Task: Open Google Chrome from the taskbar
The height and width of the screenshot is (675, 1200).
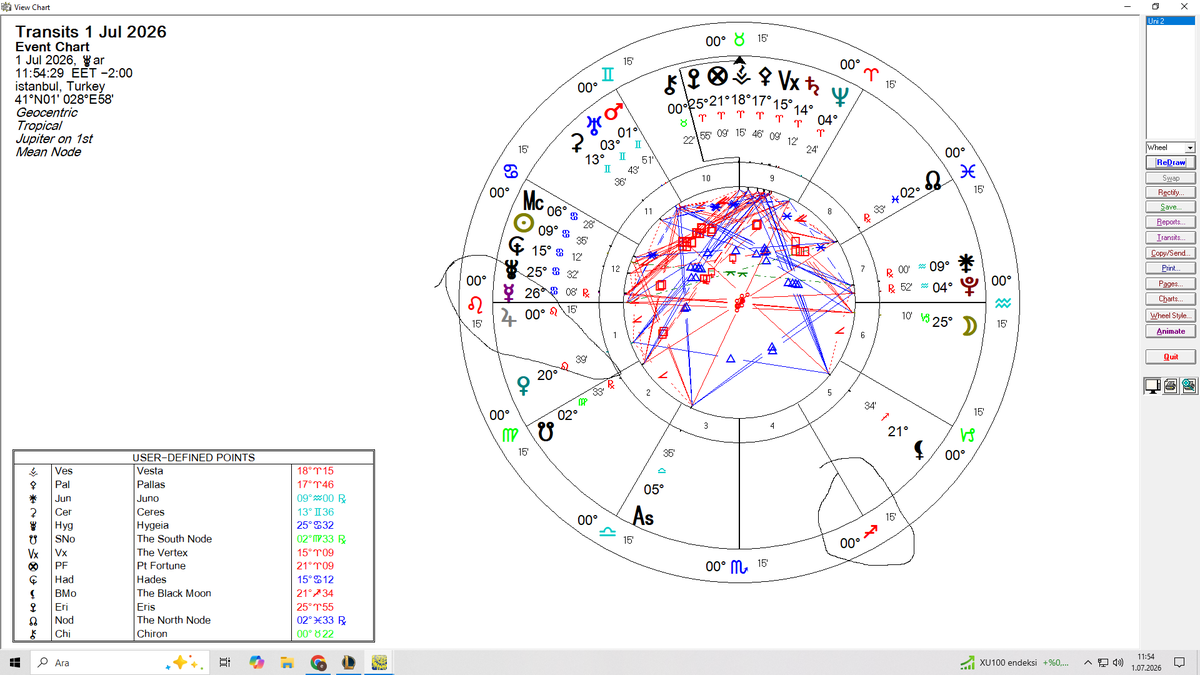Action: click(x=318, y=662)
